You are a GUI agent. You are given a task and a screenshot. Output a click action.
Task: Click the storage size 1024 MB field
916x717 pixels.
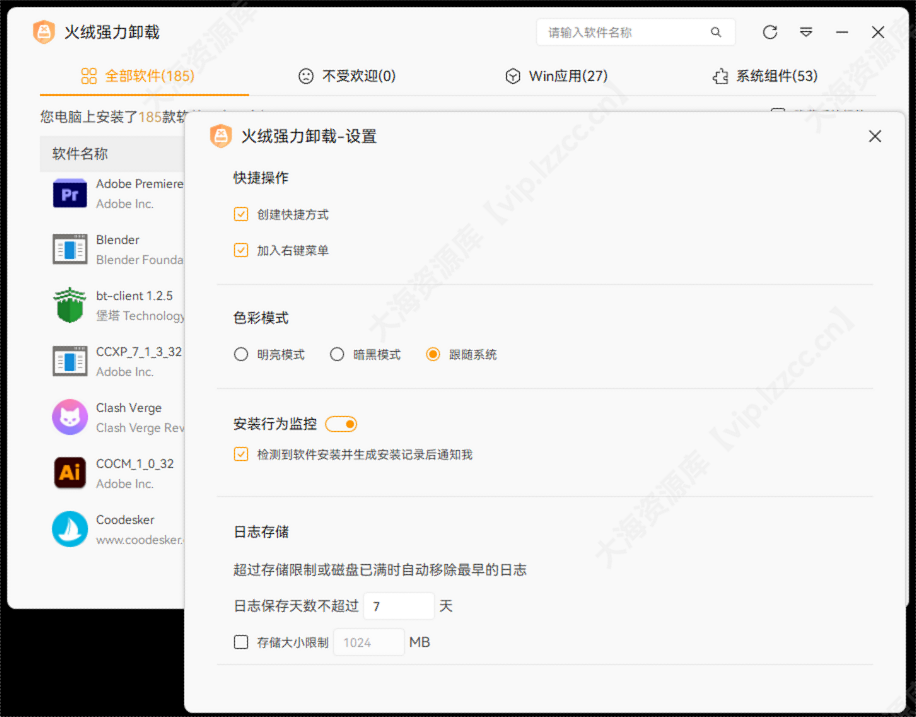(369, 642)
